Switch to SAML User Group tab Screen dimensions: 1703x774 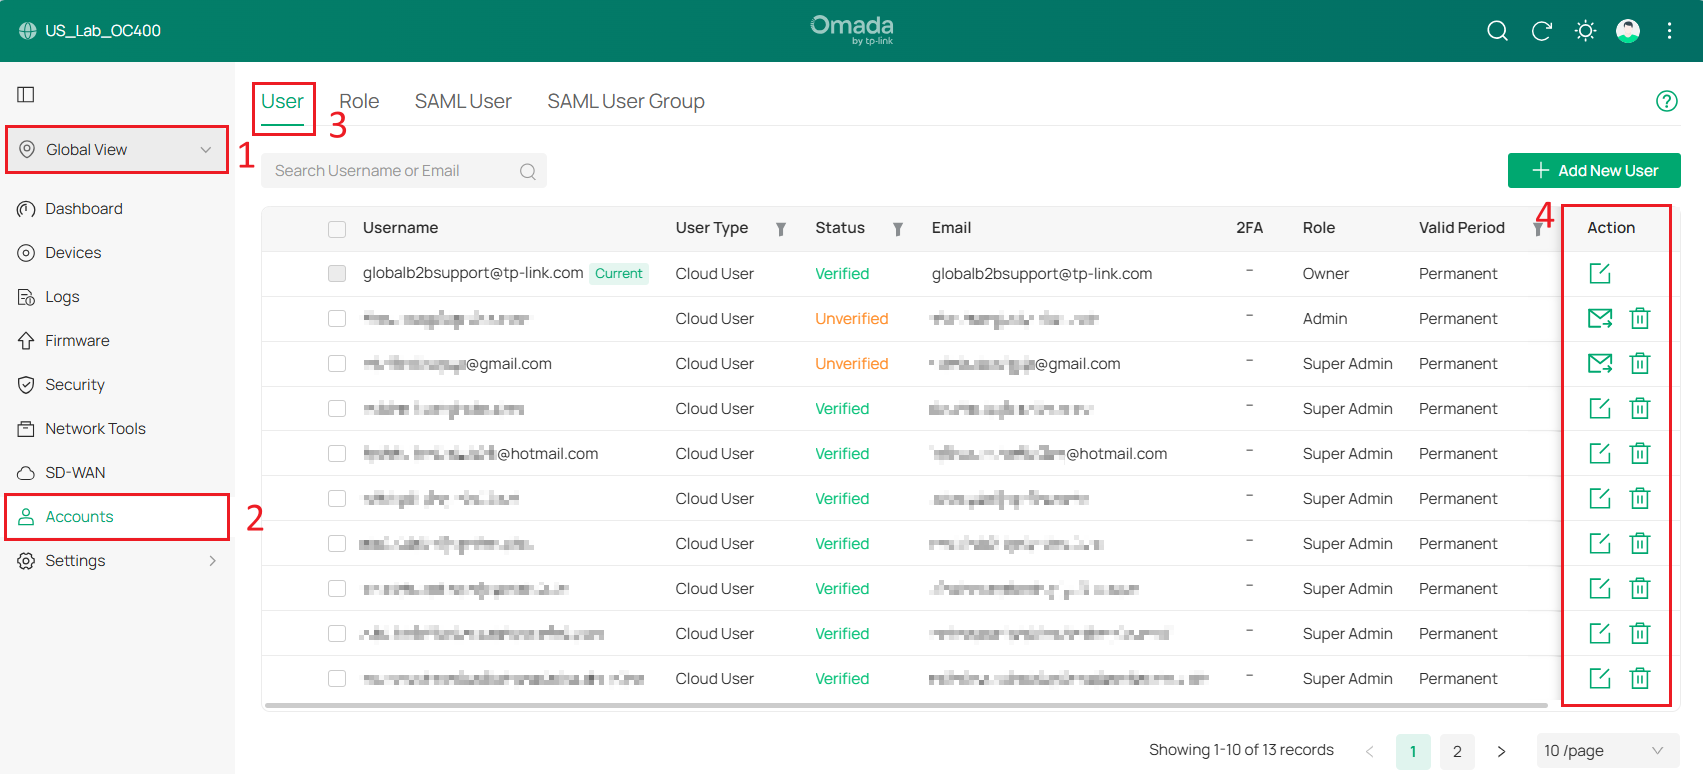coord(626,101)
